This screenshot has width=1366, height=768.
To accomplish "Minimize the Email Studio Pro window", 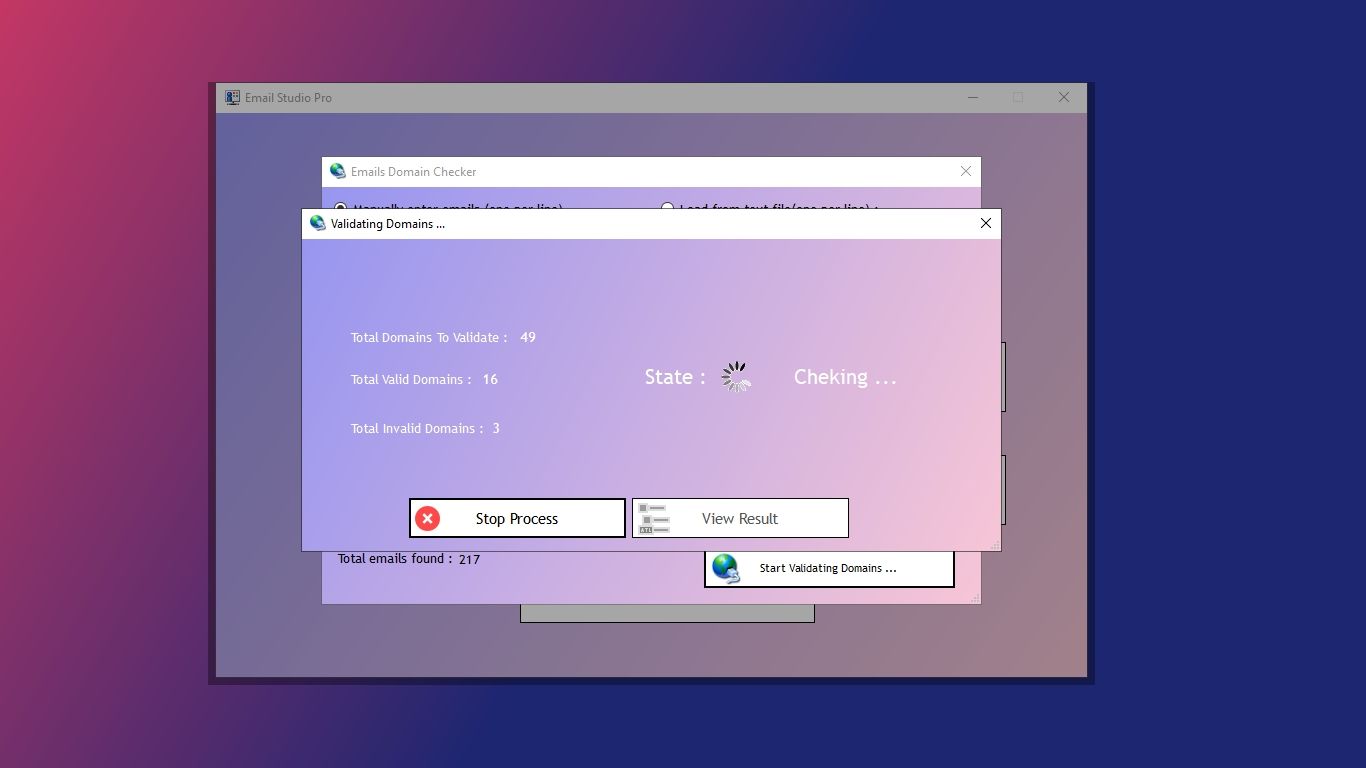I will 973,97.
